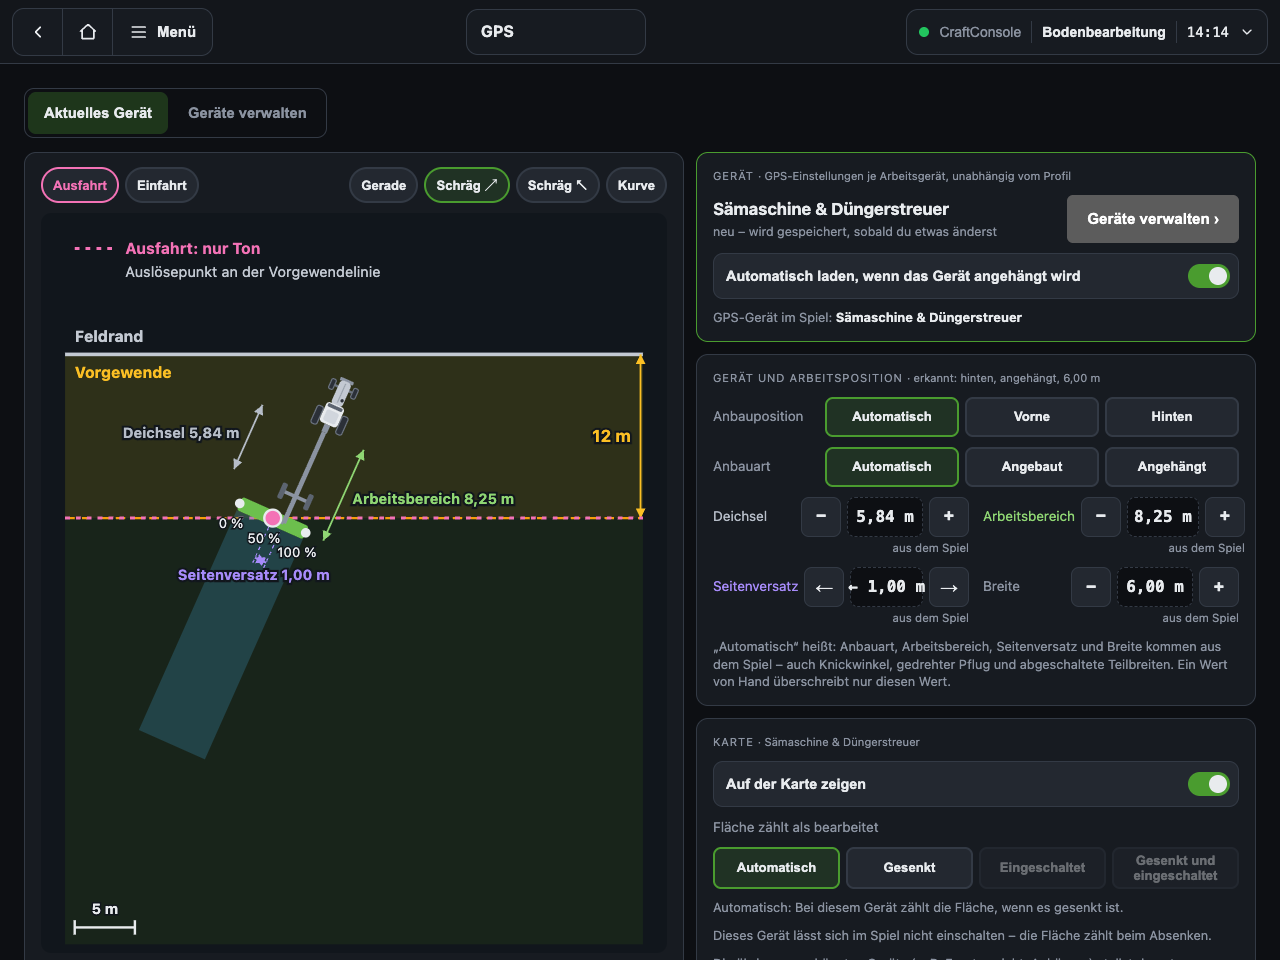The width and height of the screenshot is (1280, 960).
Task: Click the GPS title field
Action: [556, 32]
